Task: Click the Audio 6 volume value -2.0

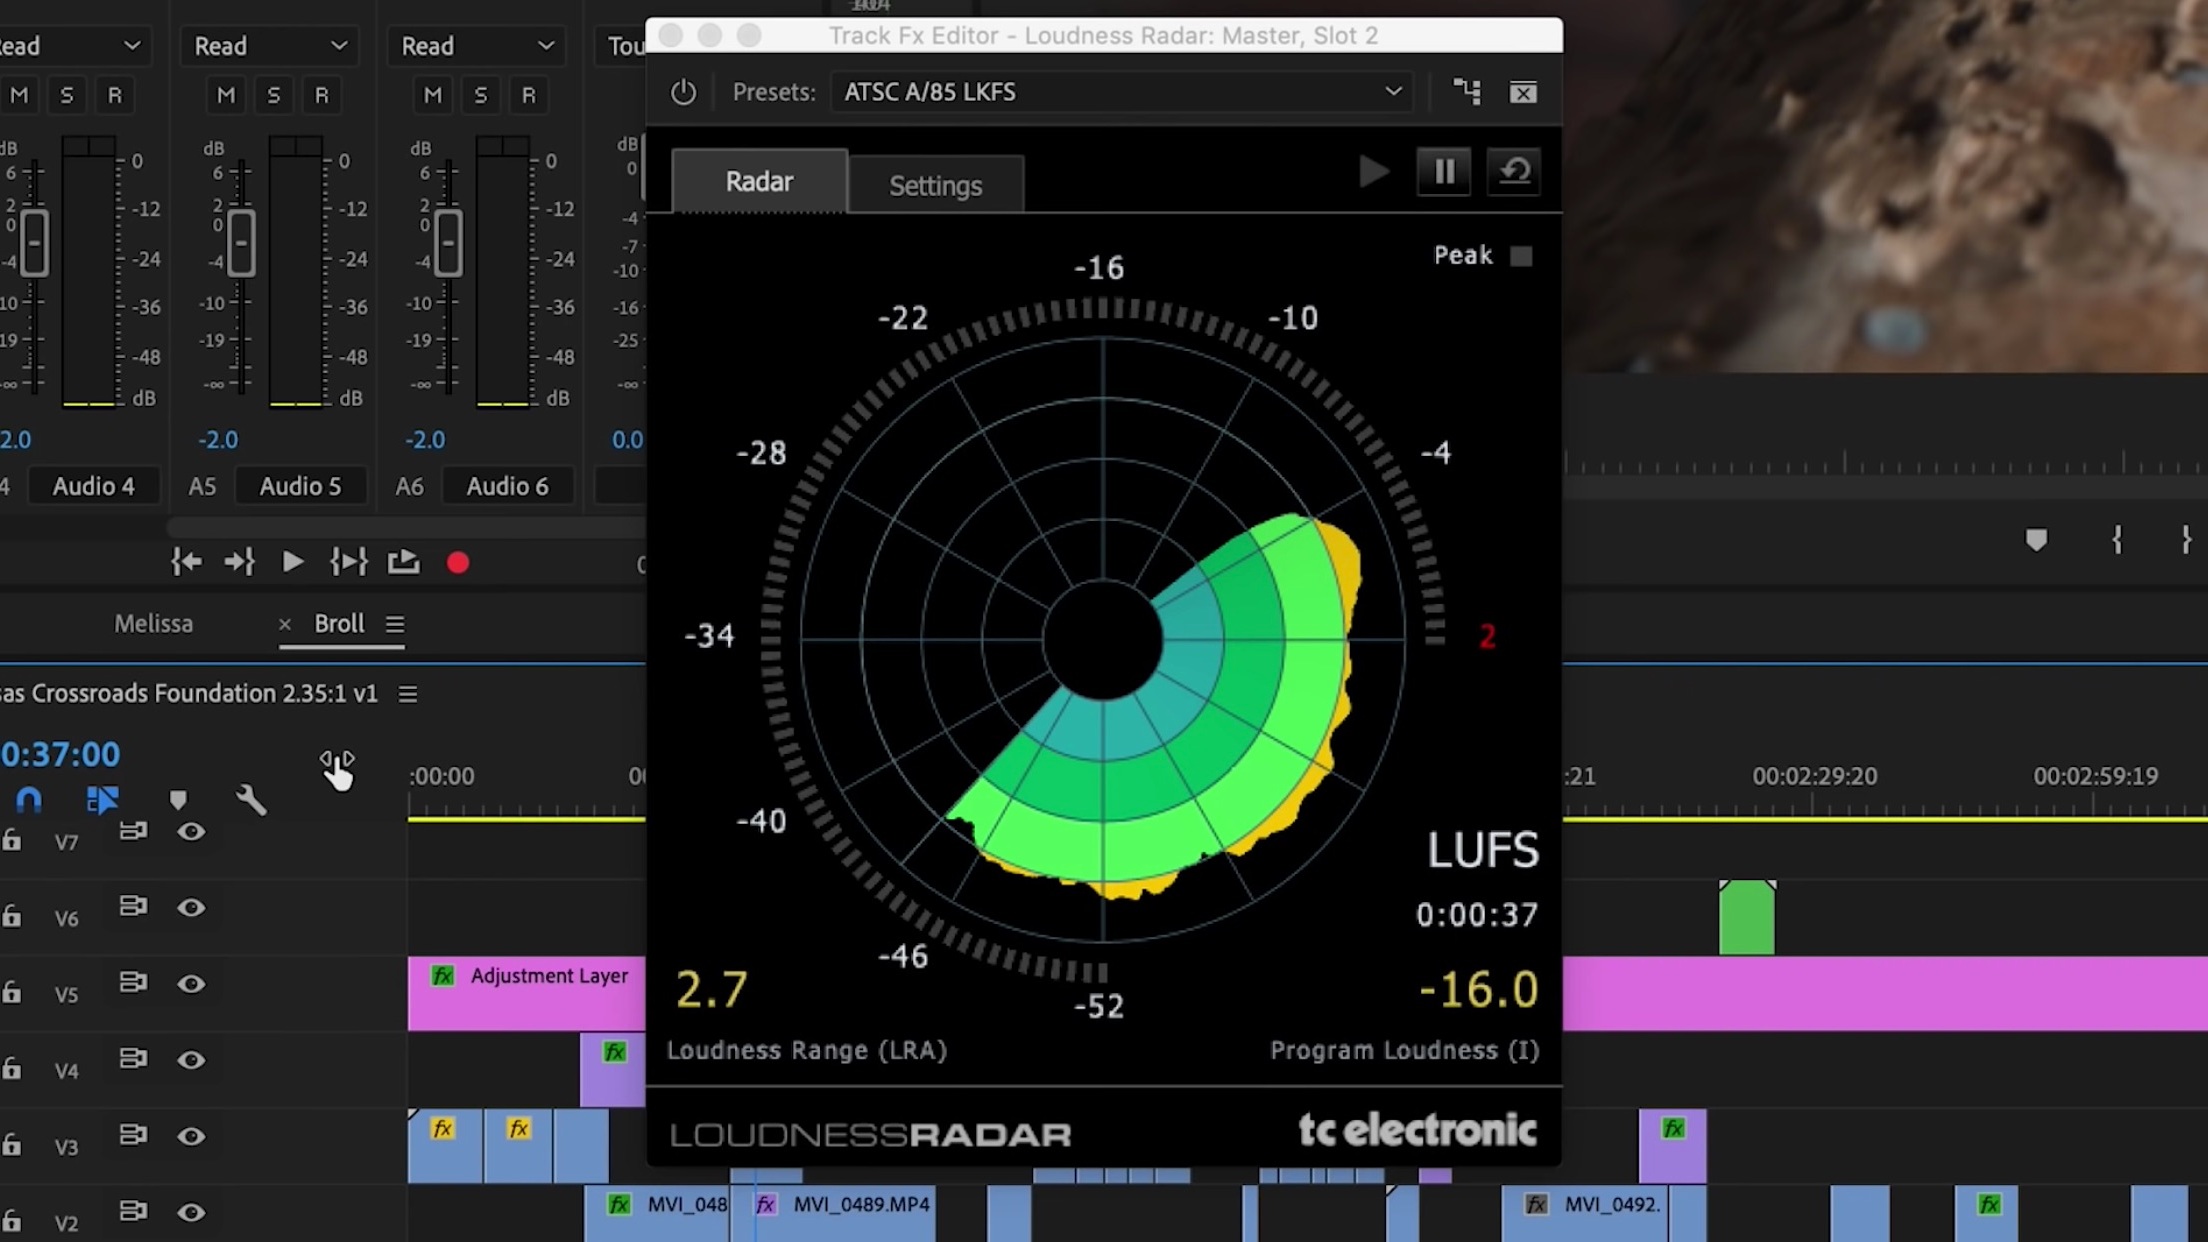Action: [x=425, y=440]
